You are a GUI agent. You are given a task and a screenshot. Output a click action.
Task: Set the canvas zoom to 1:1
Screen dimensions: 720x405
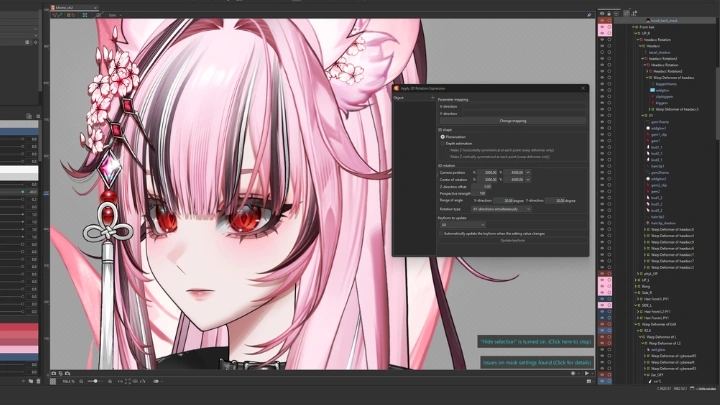(120, 382)
